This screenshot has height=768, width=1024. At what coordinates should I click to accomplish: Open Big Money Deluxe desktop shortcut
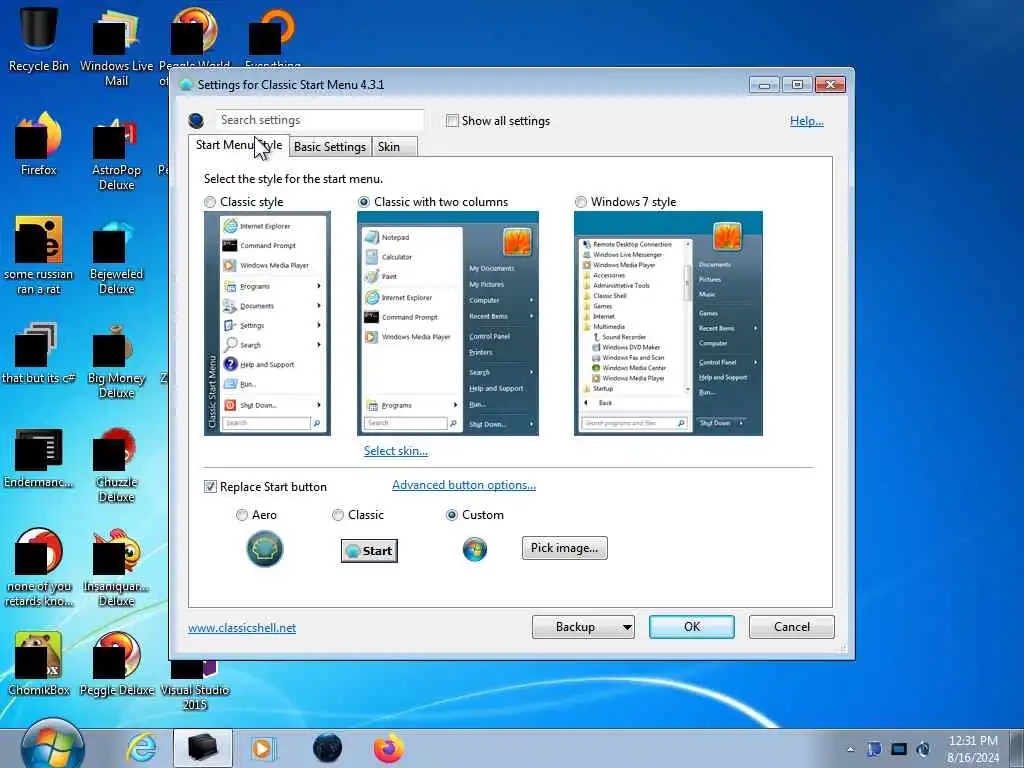coord(116,361)
